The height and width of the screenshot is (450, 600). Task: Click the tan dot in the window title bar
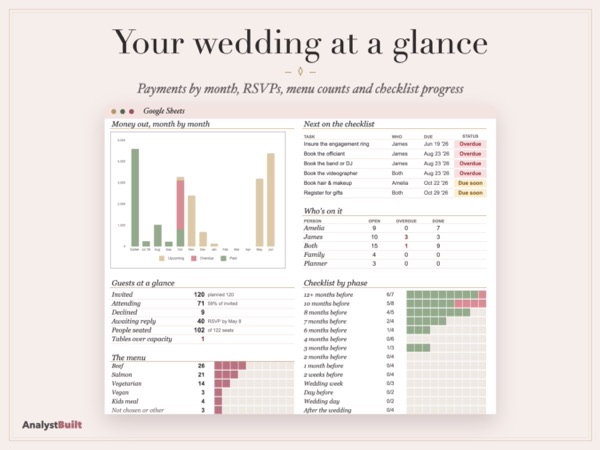point(114,111)
